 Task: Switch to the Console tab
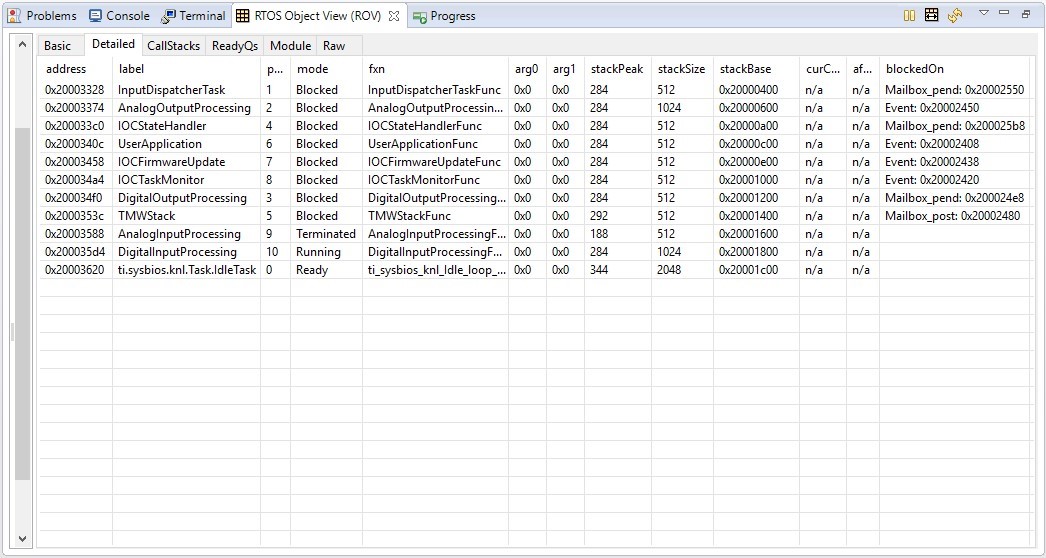(119, 15)
